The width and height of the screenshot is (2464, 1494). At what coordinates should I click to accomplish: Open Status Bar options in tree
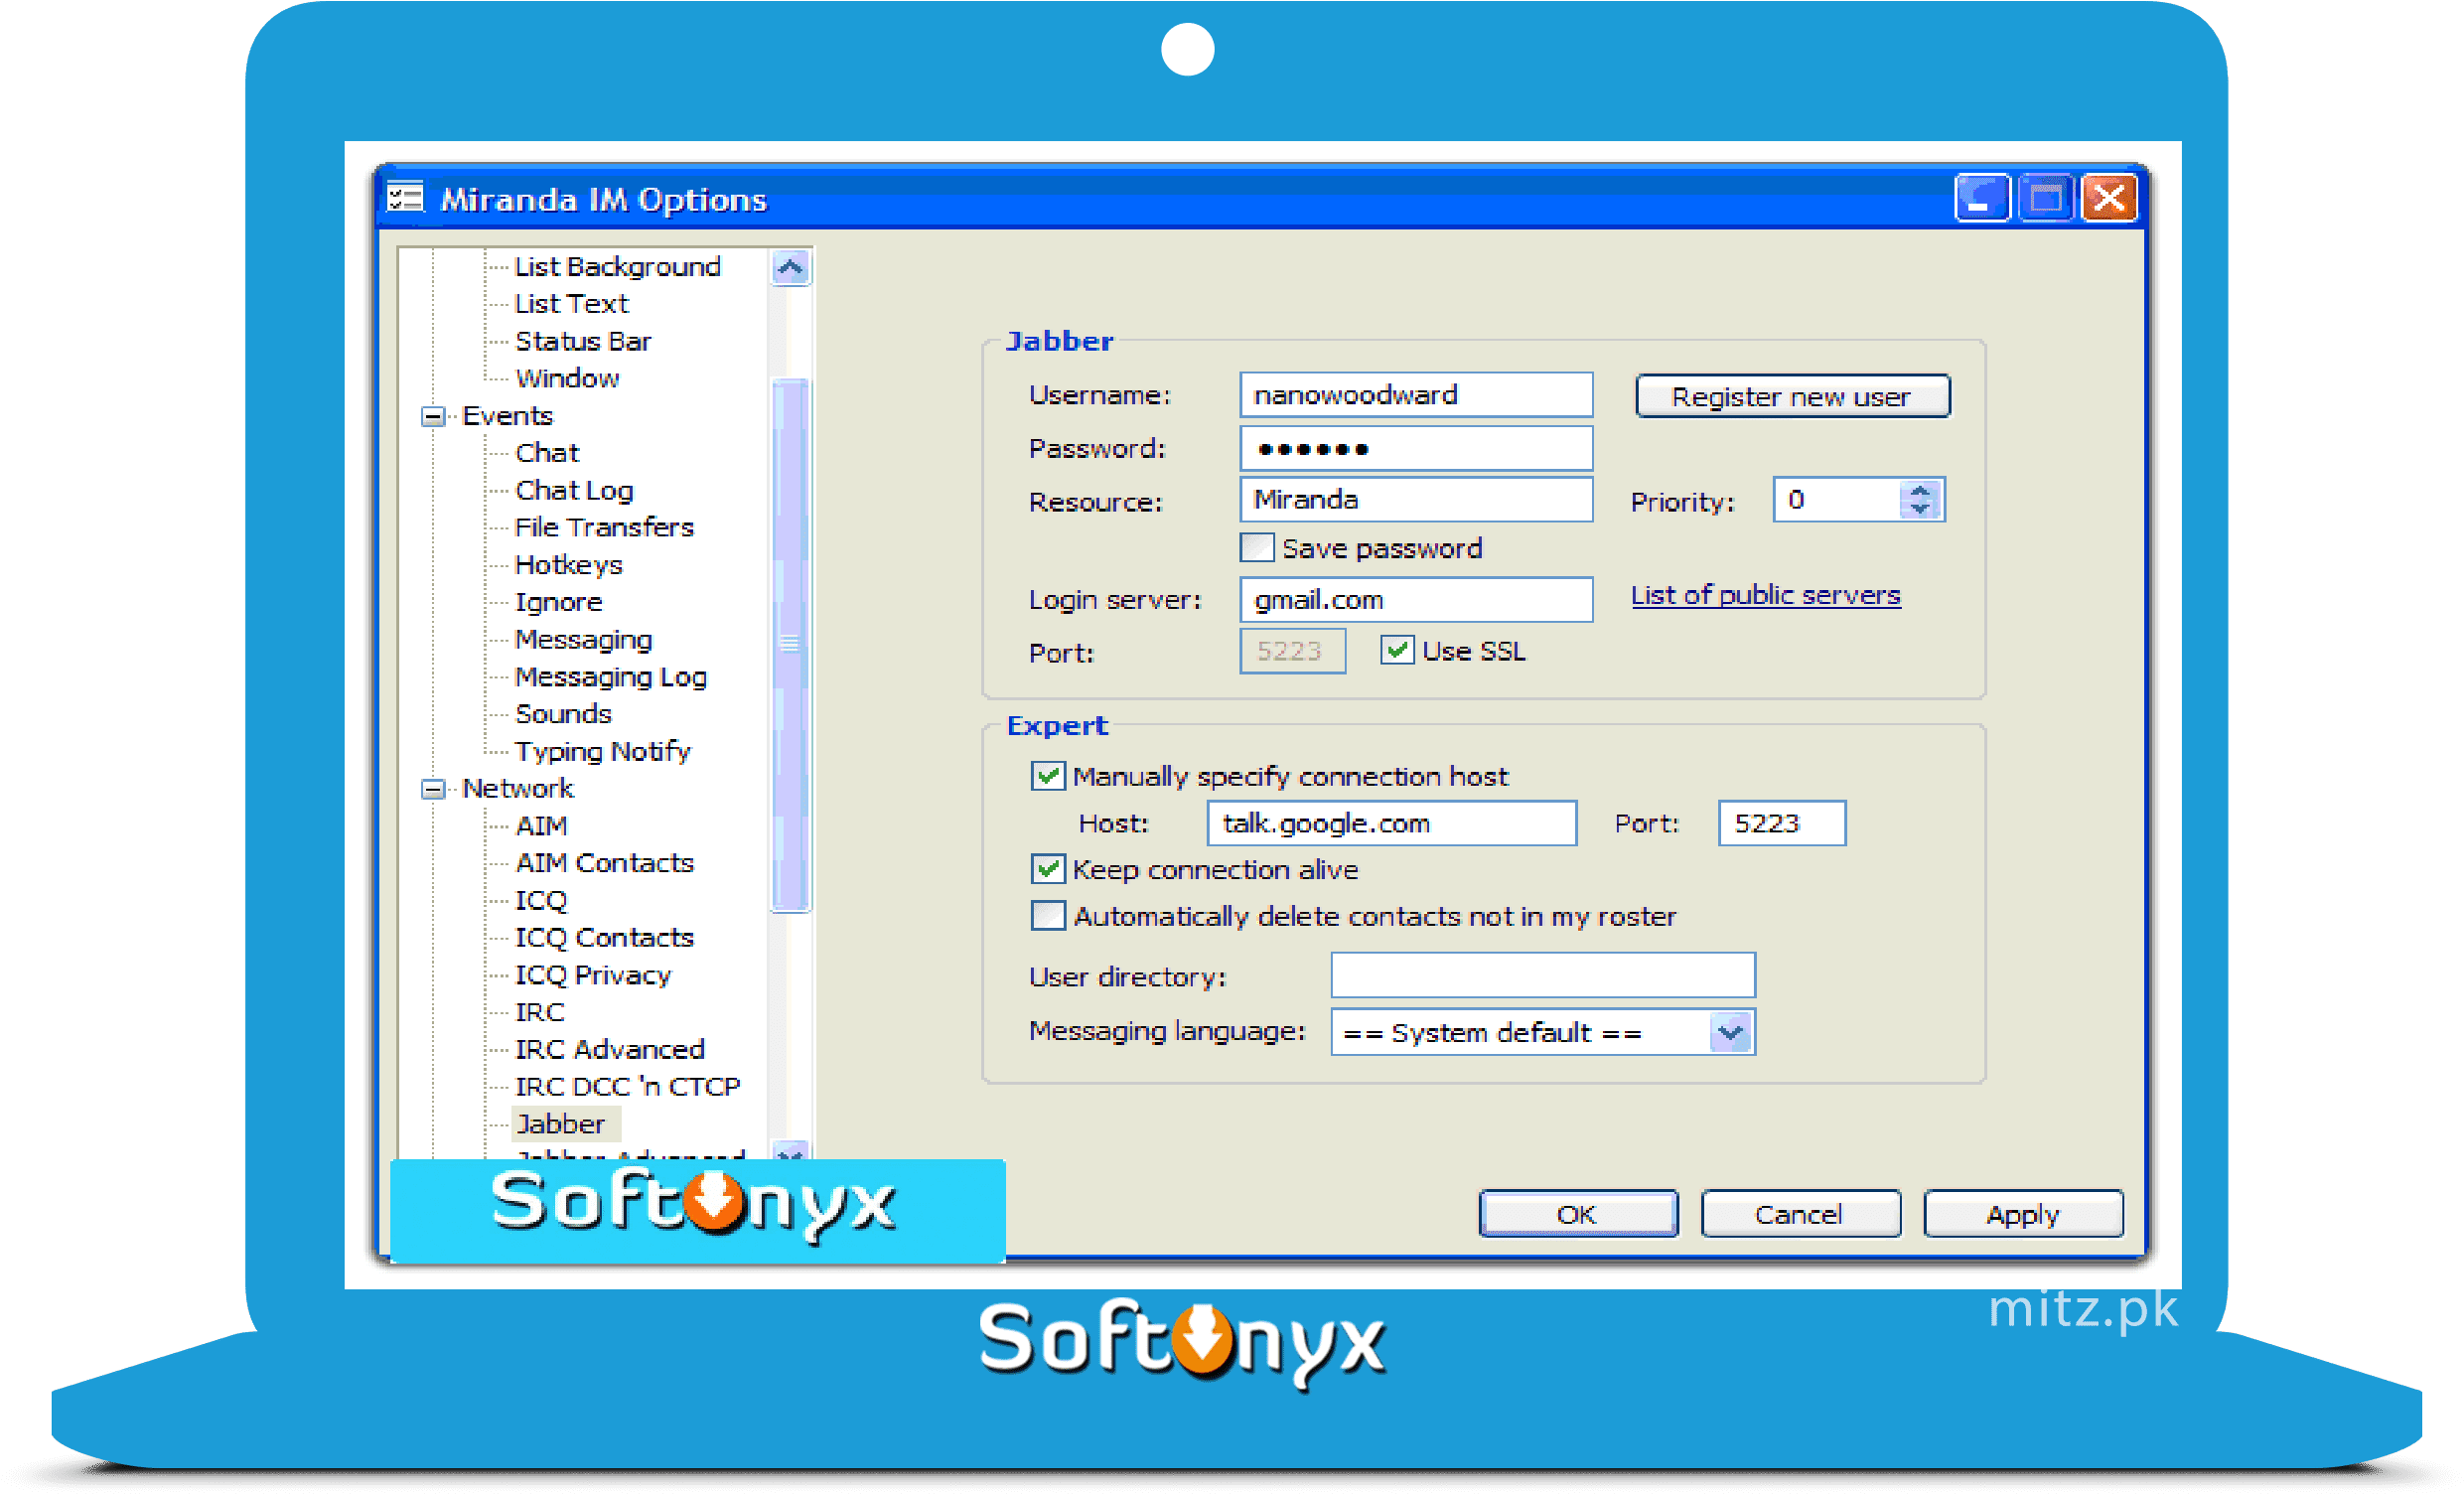583,342
